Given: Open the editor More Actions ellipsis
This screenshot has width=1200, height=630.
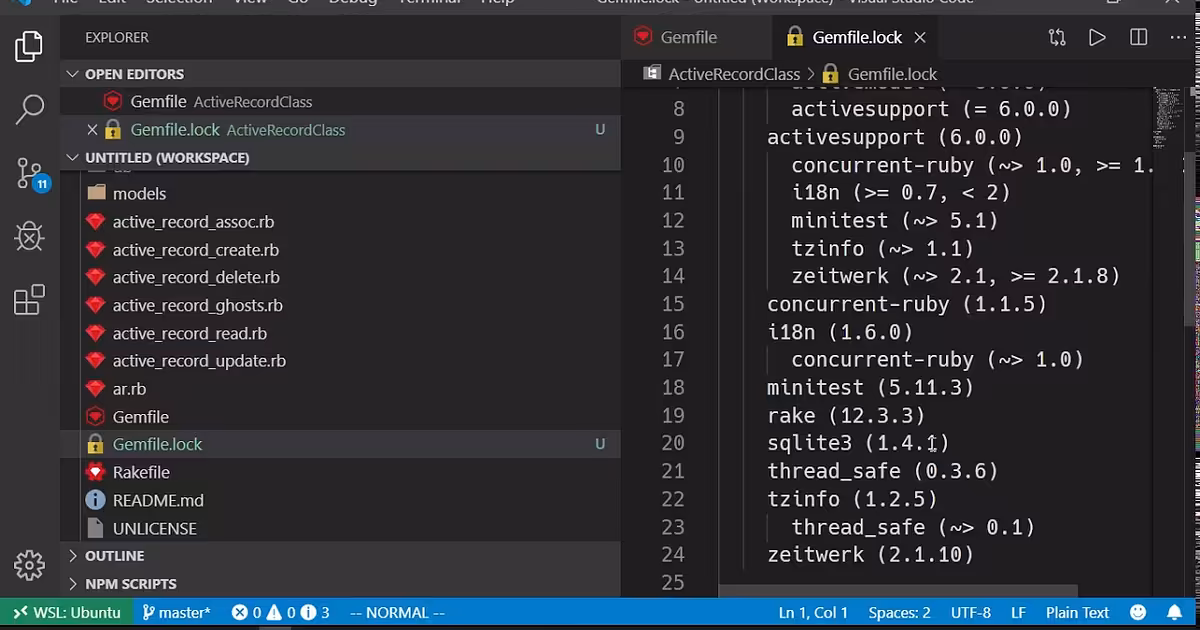Looking at the screenshot, I should point(1178,37).
